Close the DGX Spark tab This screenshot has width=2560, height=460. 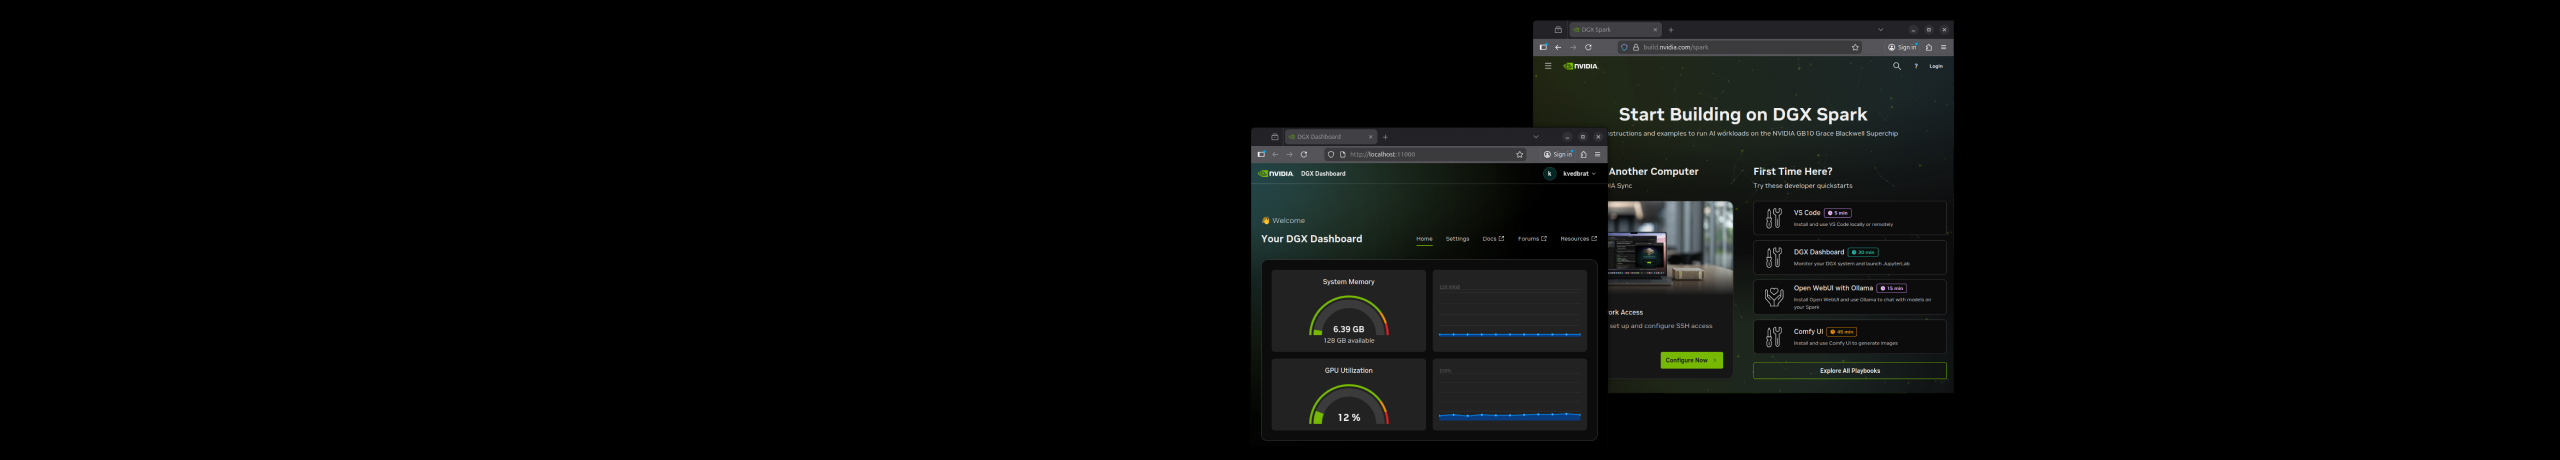coord(1655,30)
